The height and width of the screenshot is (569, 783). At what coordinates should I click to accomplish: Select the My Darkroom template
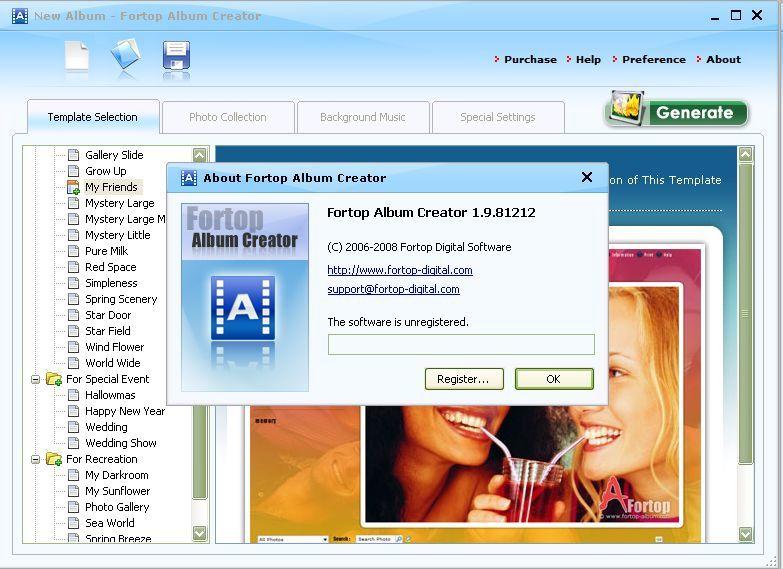116,475
